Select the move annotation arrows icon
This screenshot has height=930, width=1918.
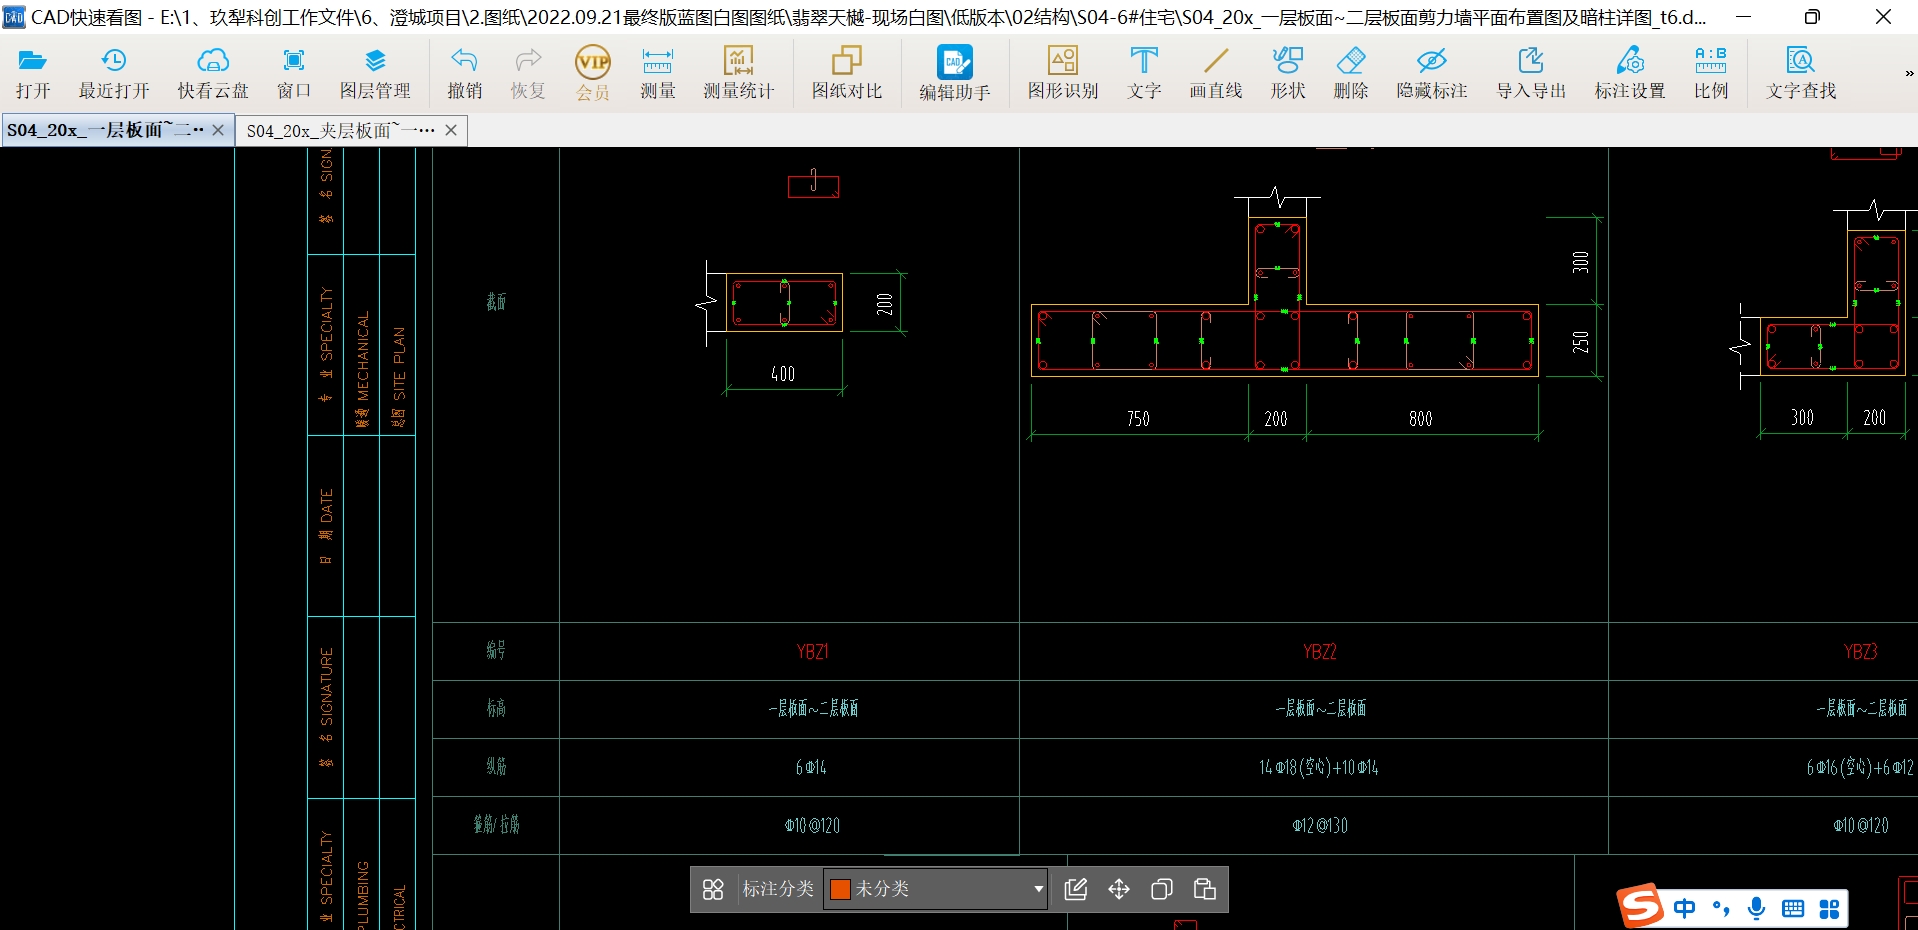click(x=1119, y=889)
